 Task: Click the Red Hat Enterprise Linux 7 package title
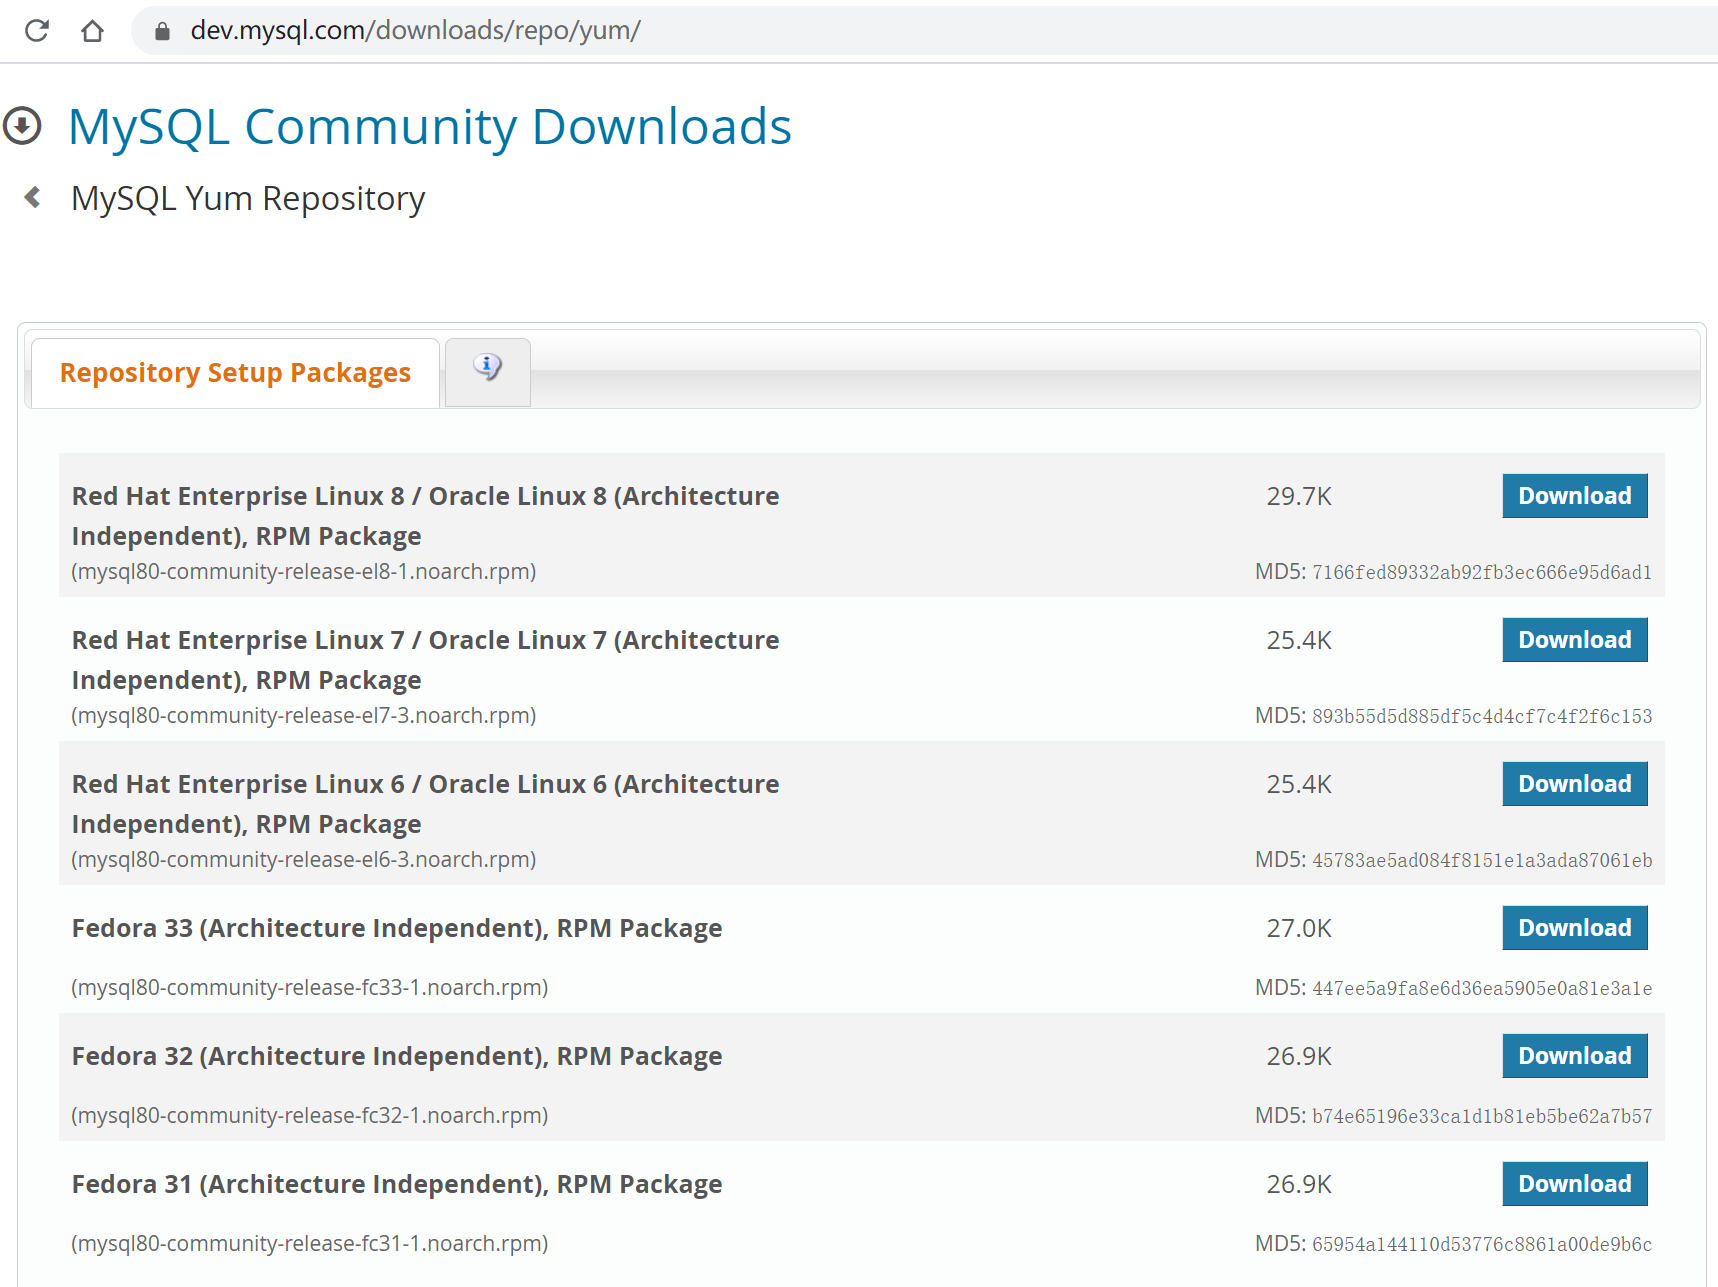click(425, 660)
